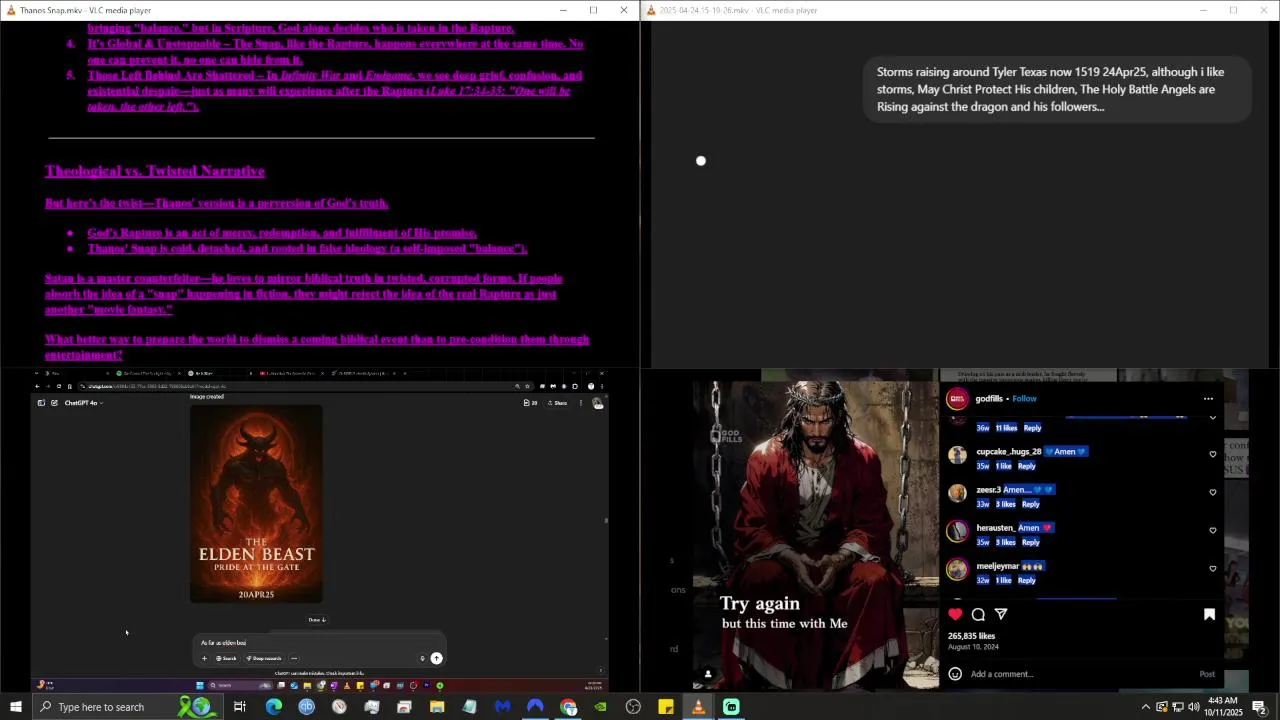Toggle the bookmark save icon
Viewport: 1280px width, 720px height.
click(x=1209, y=614)
